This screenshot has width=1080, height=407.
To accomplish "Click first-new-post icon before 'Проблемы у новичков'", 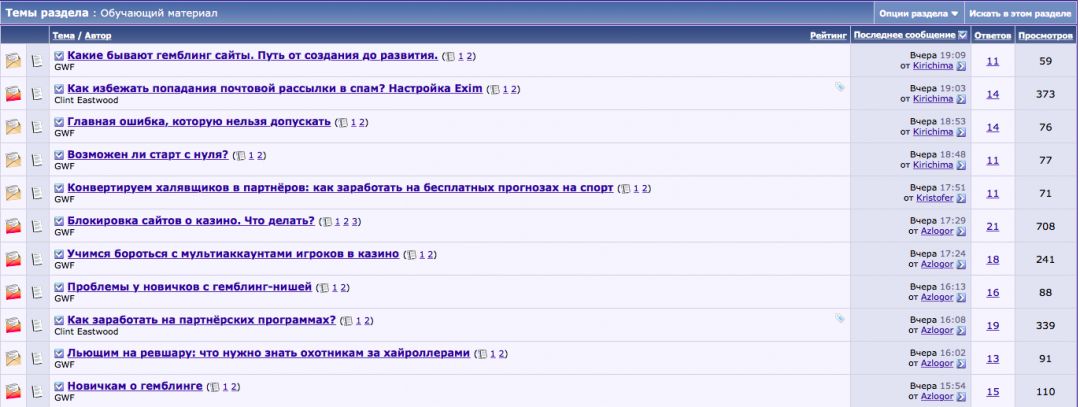I will tap(59, 287).
